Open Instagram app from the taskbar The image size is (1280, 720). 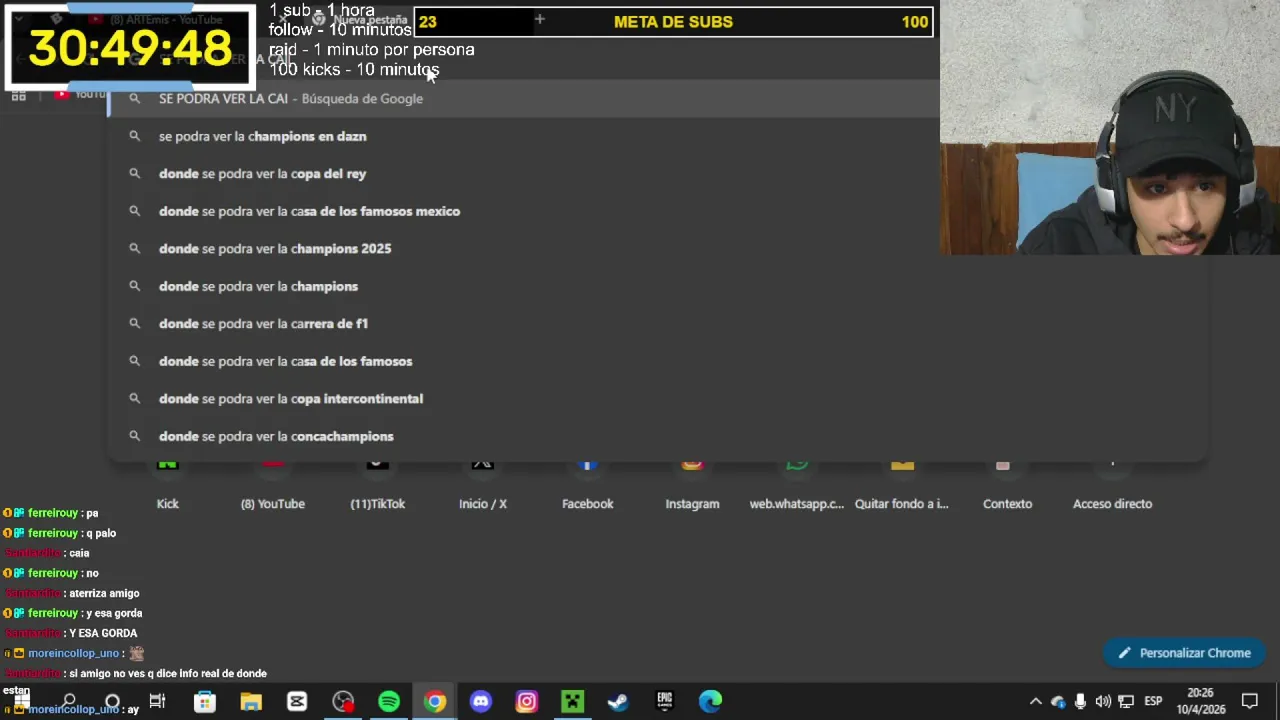coord(527,701)
